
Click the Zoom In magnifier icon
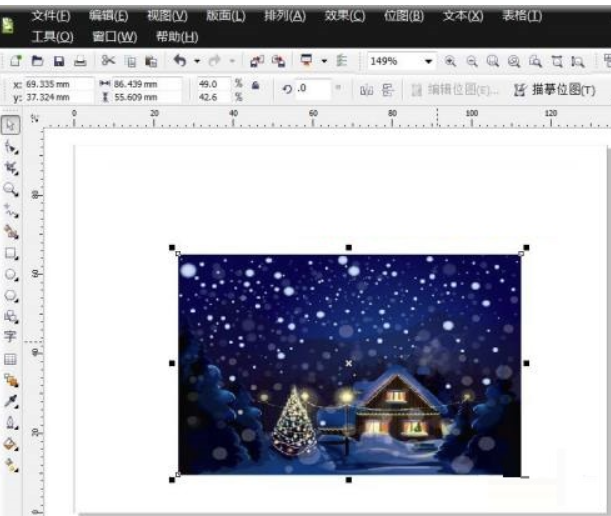450,61
